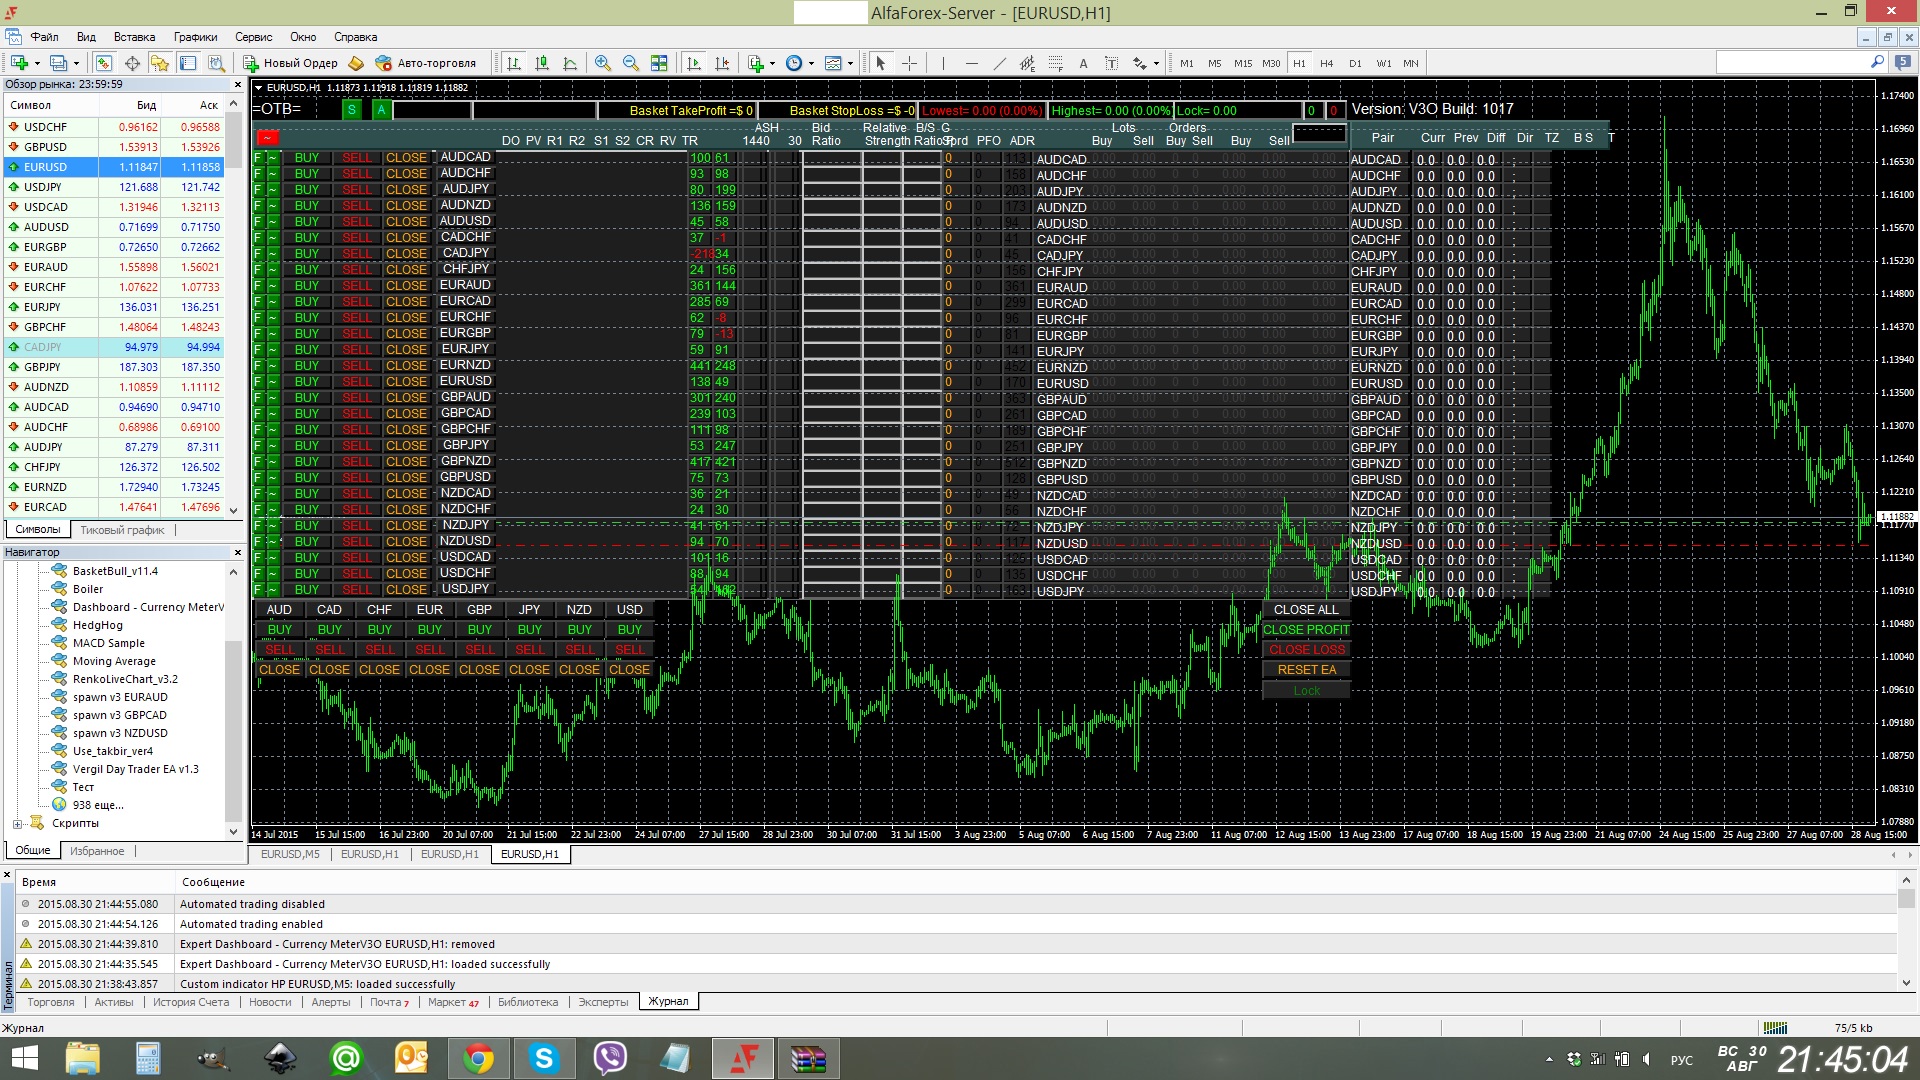1920x1080 pixels.
Task: Toggle the green A button on dashboard
Action: pos(381,110)
